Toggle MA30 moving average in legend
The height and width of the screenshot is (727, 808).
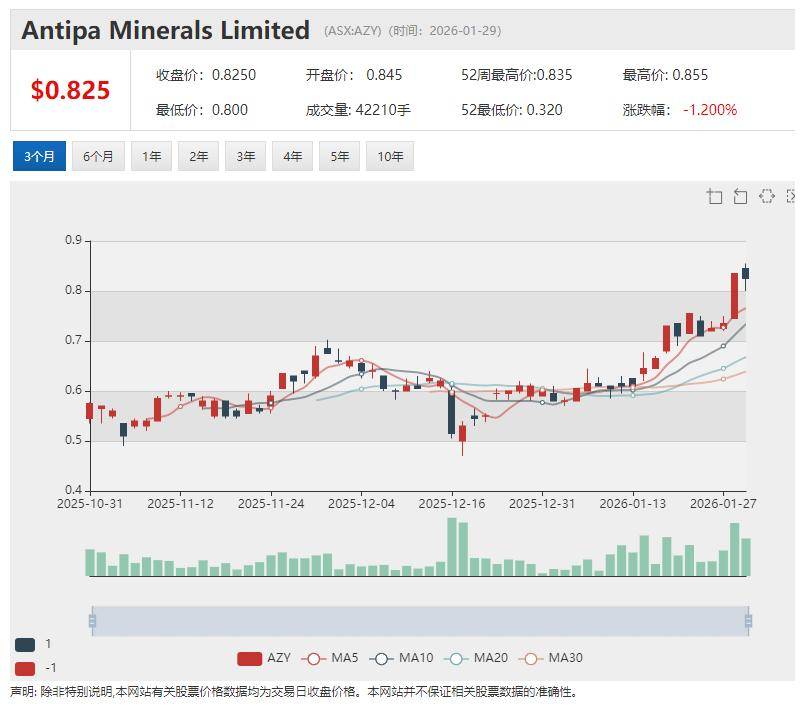551,658
